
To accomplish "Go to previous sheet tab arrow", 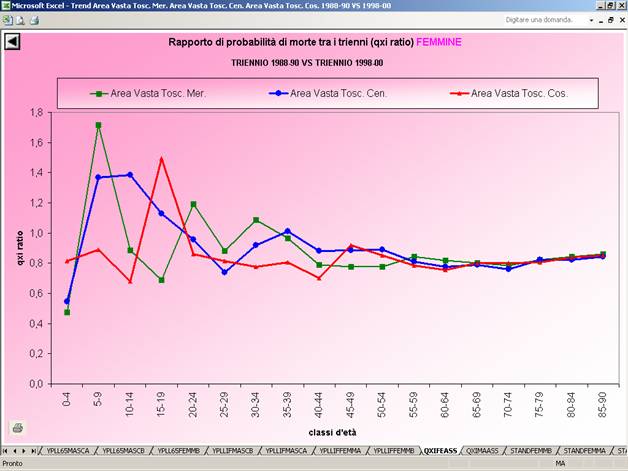I will point(15,451).
